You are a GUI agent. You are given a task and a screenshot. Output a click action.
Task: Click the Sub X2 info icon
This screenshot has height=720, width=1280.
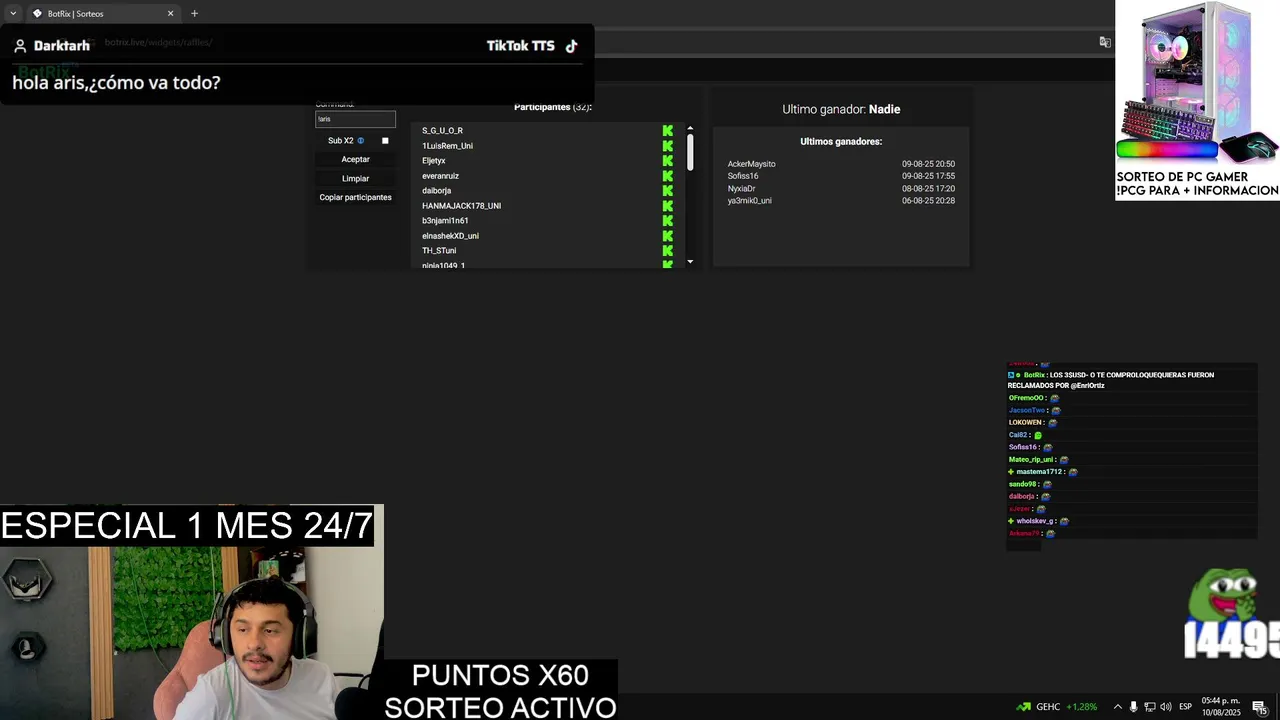361,141
